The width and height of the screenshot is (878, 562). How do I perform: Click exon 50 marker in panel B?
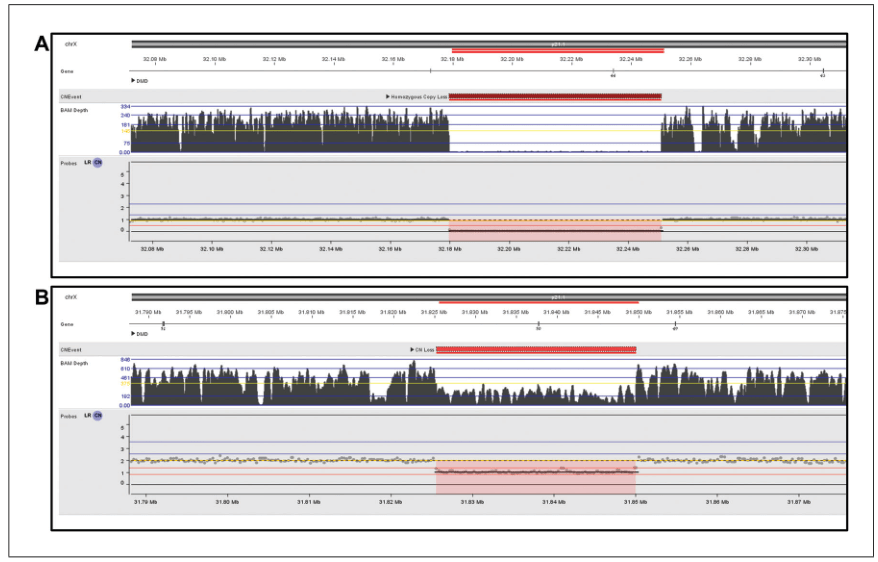tap(538, 326)
